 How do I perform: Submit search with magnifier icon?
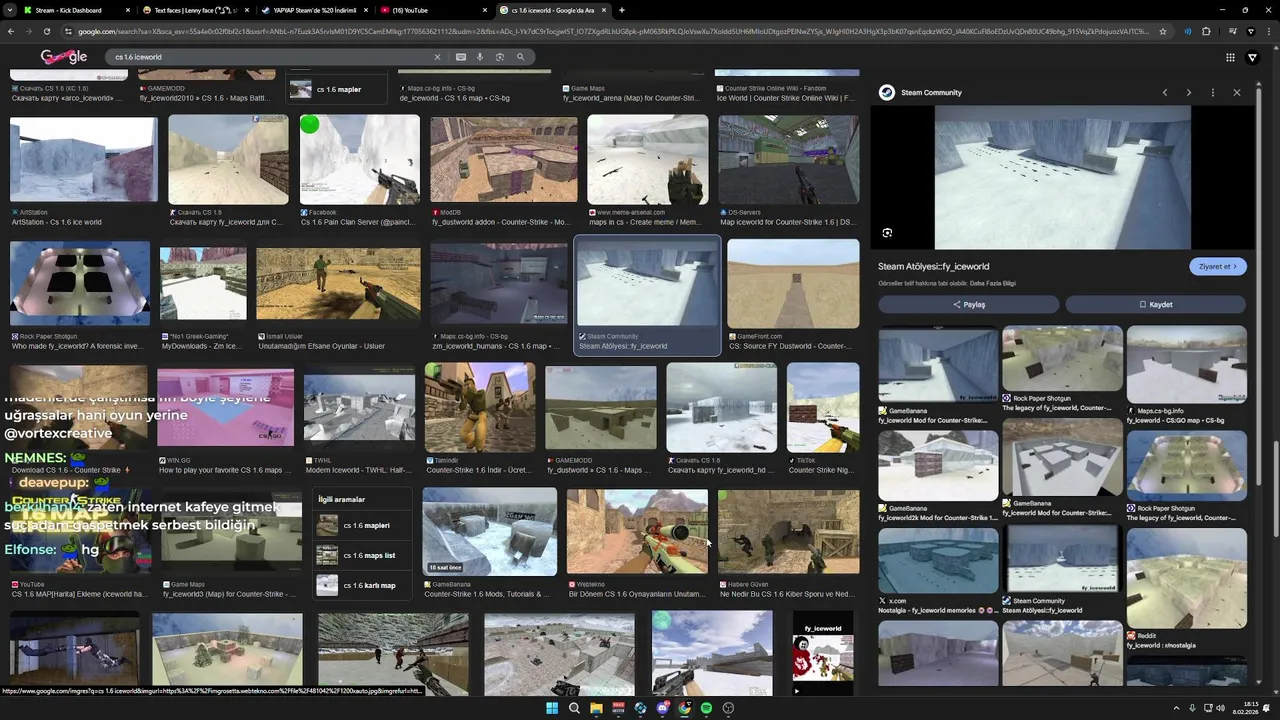point(521,57)
